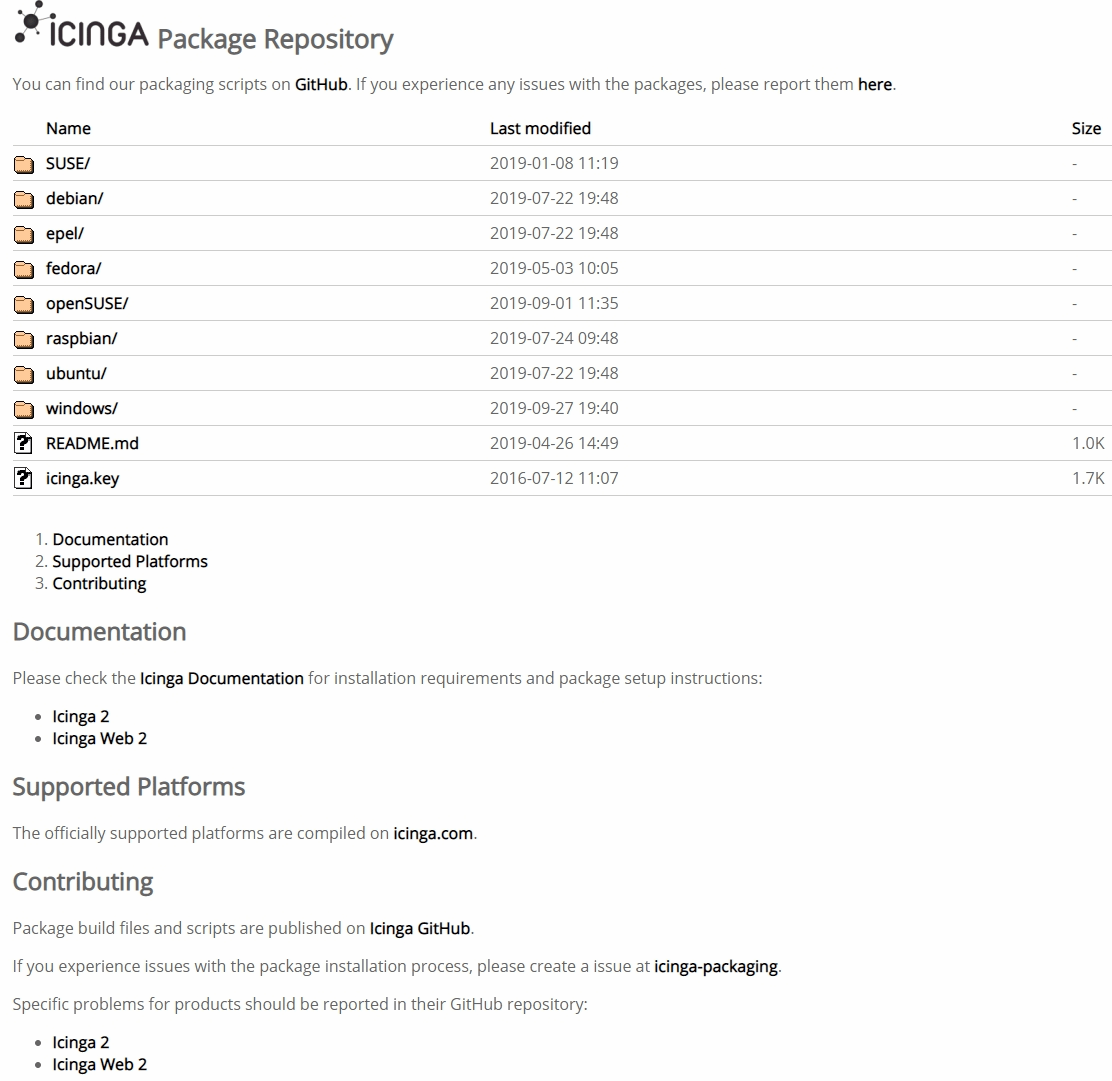Click the icinga.key file icon
The height and width of the screenshot is (1081, 1112).
tap(23, 478)
